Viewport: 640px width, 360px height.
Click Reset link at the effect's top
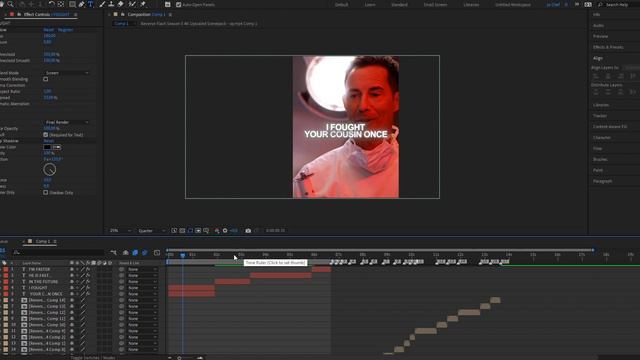point(49,30)
